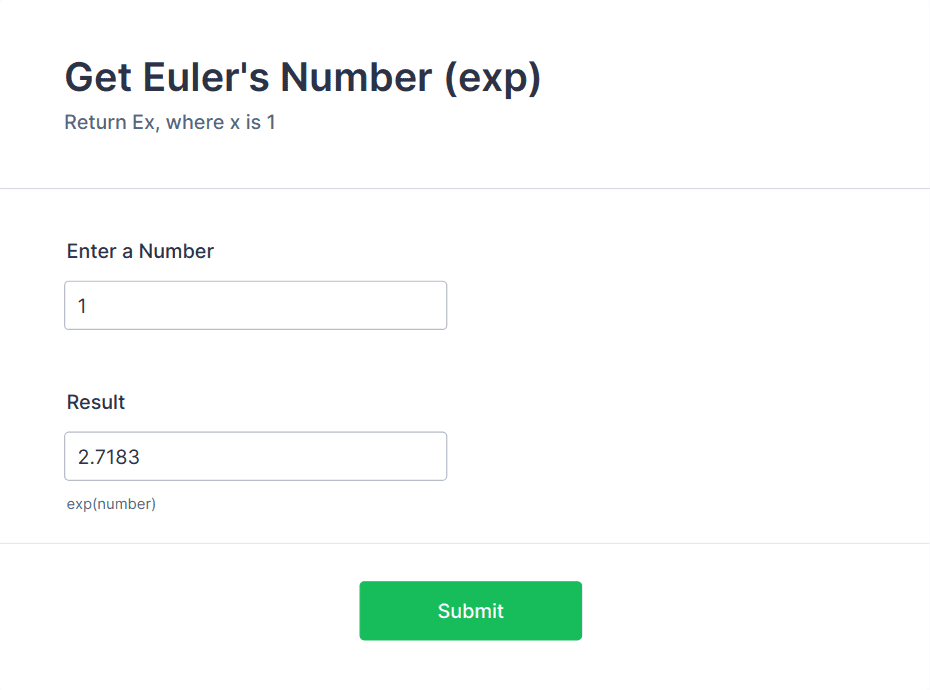The height and width of the screenshot is (690, 930).
Task: Select the value 1 in the input
Action: [83, 305]
